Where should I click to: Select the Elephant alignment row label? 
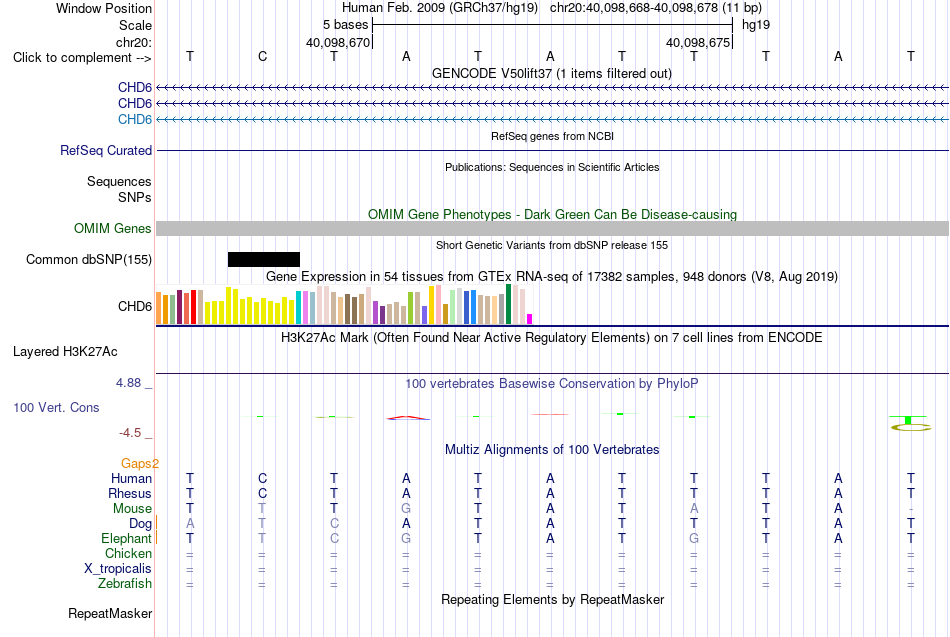(127, 539)
